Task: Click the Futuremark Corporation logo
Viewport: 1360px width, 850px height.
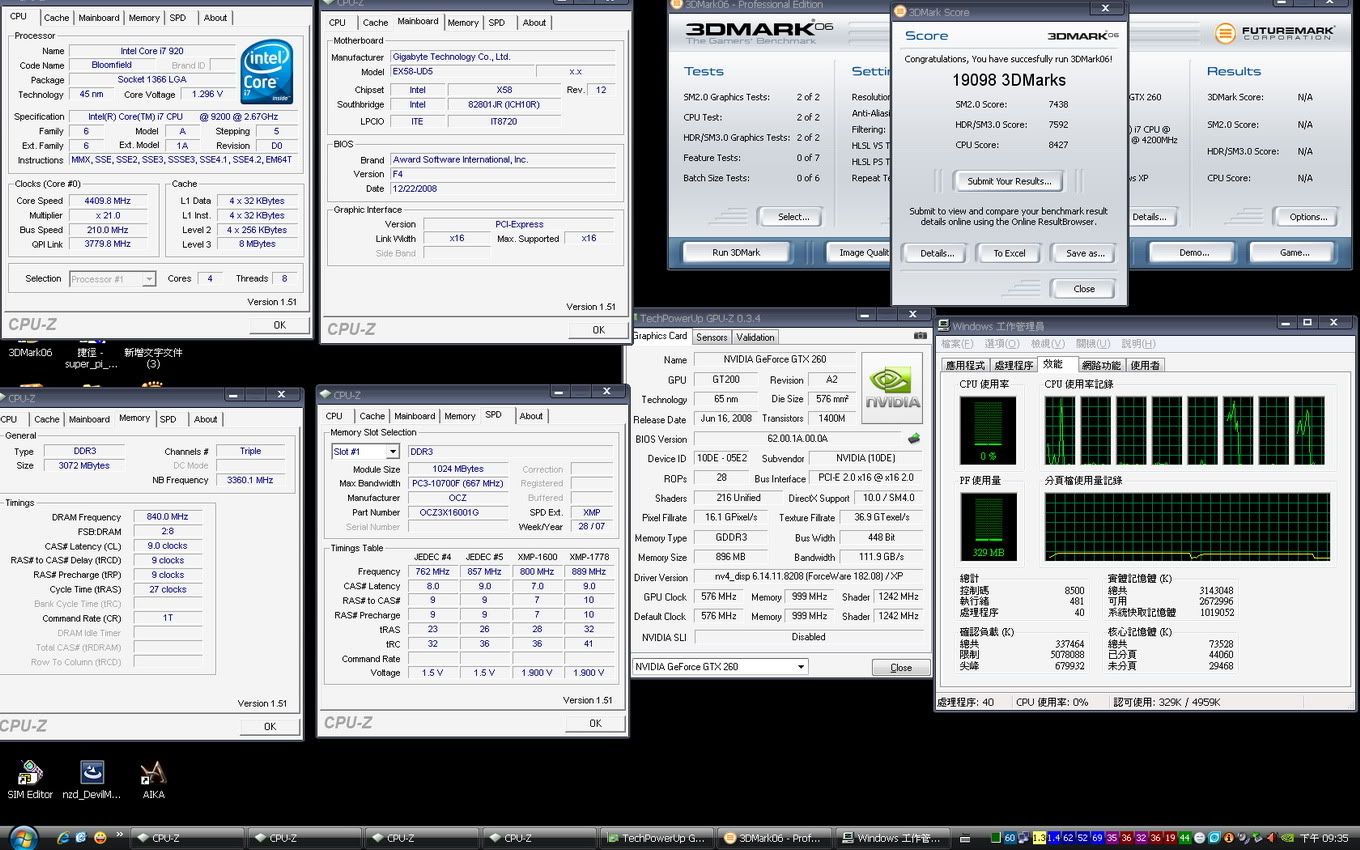Action: [1275, 33]
